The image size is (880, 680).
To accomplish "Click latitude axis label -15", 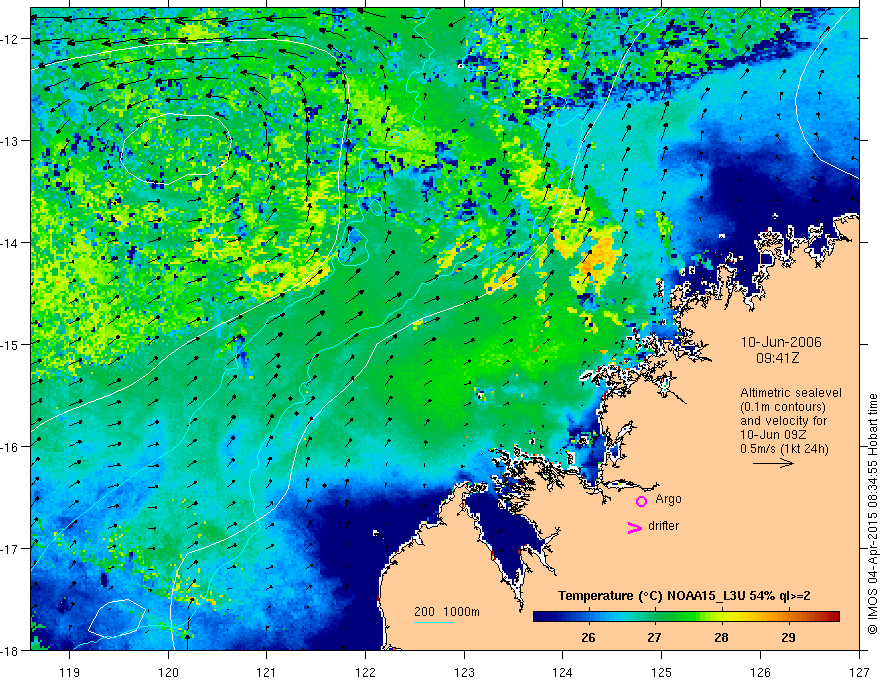I will [10, 344].
